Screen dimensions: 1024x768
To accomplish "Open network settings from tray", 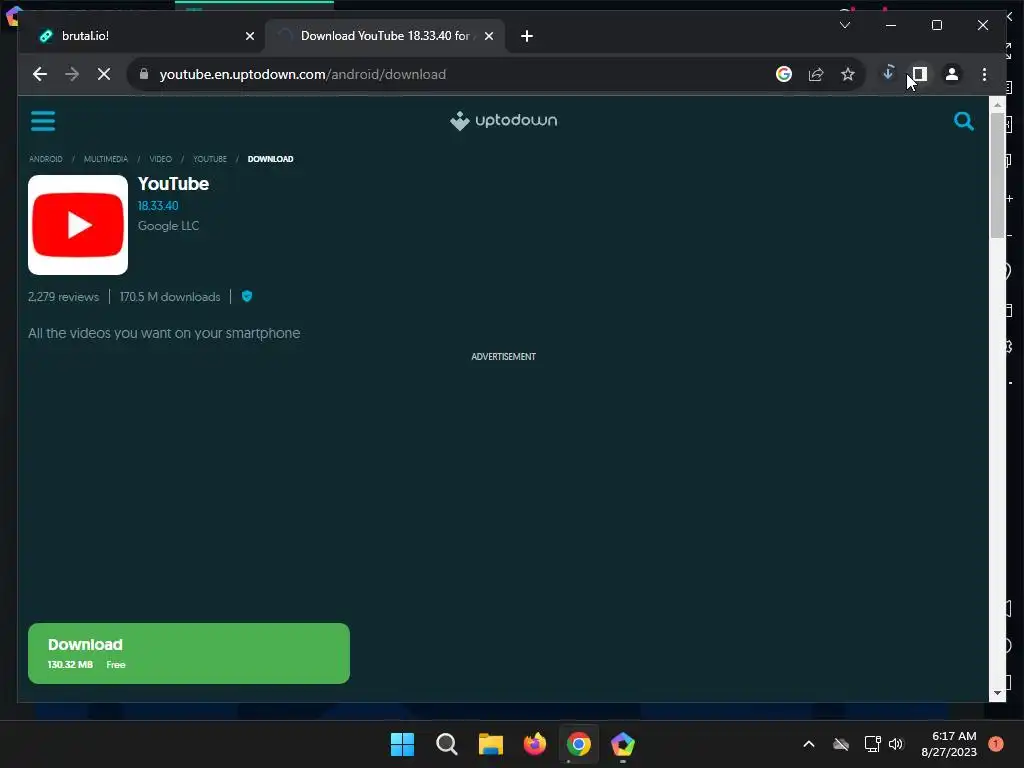I will coord(872,744).
